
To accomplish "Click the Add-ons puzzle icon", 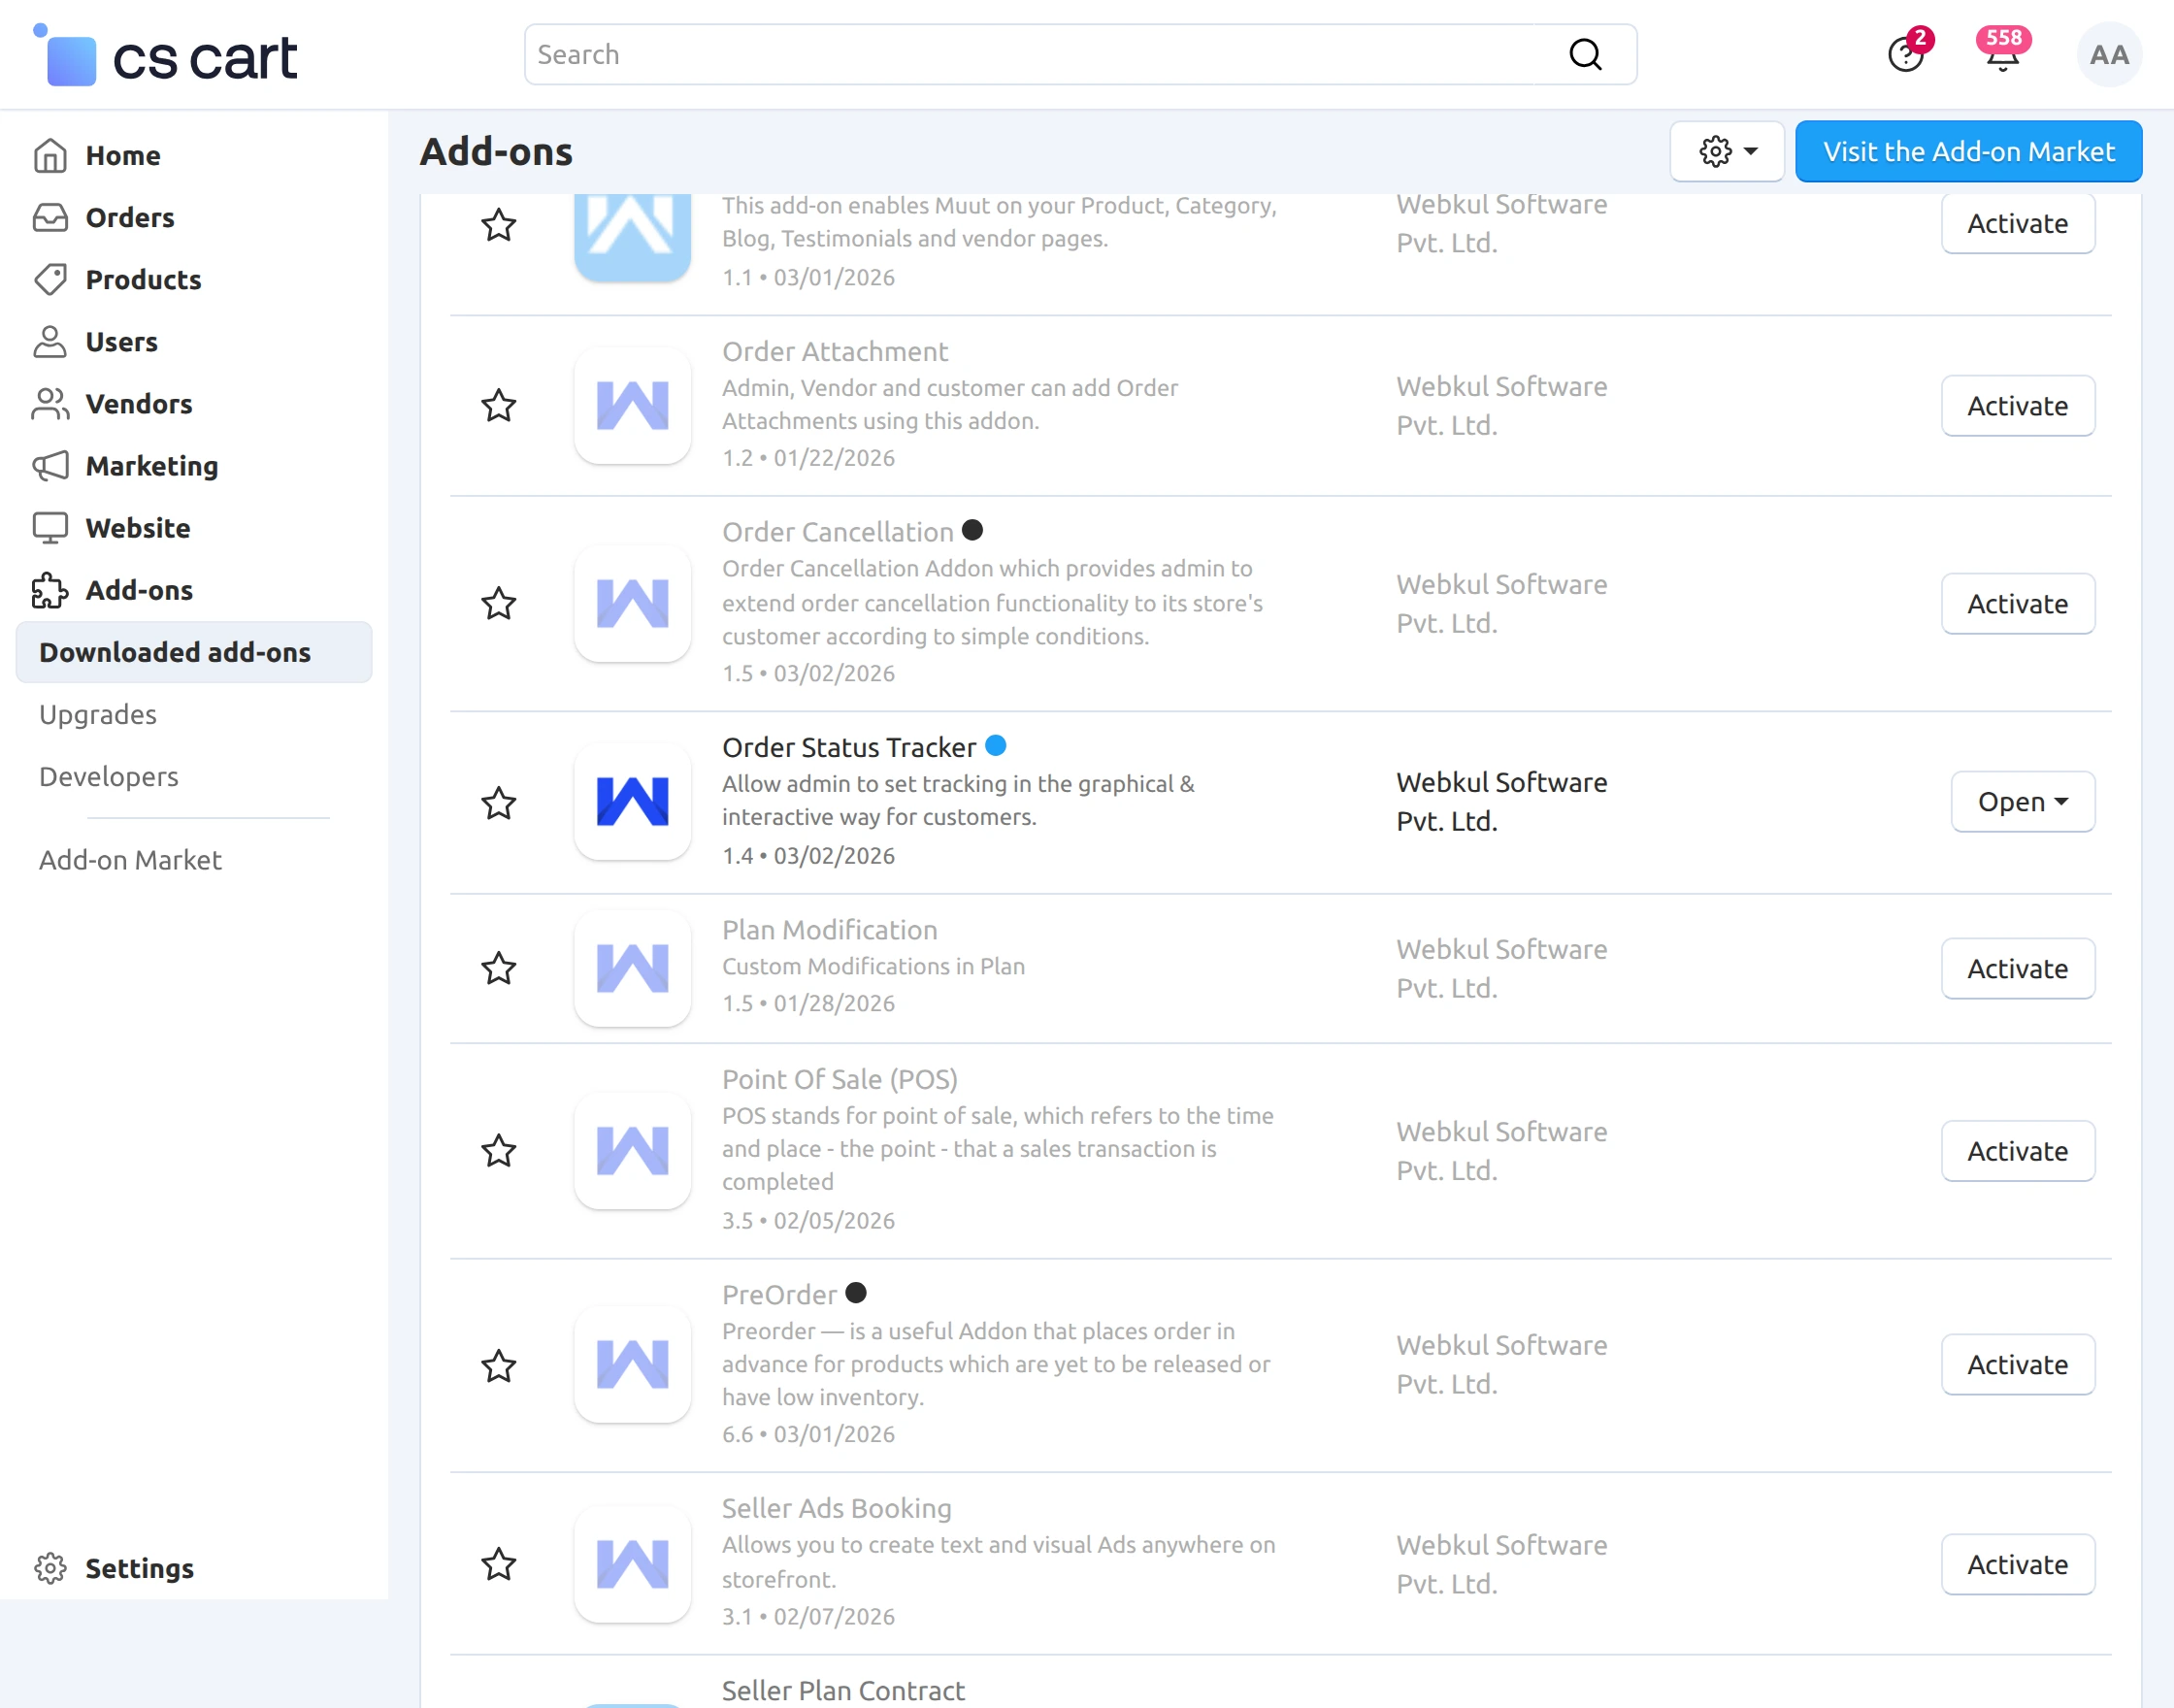I will click(x=50, y=589).
